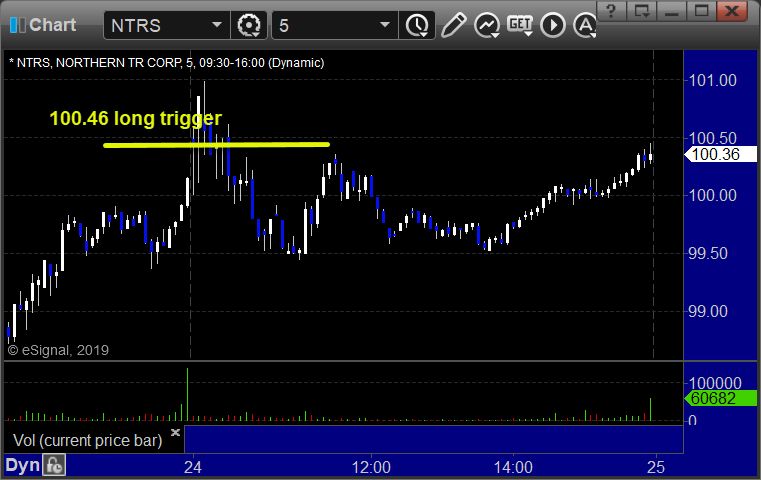Click the 99.50 price axis label
The height and width of the screenshot is (480, 761).
click(708, 253)
